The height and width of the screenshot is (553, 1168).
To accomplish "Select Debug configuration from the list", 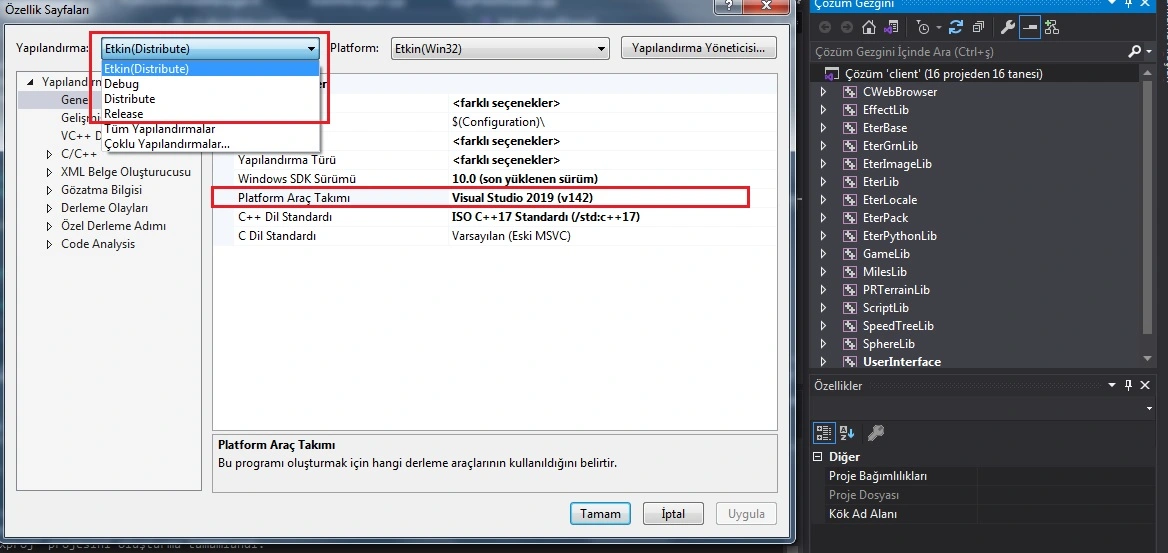I will (121, 84).
